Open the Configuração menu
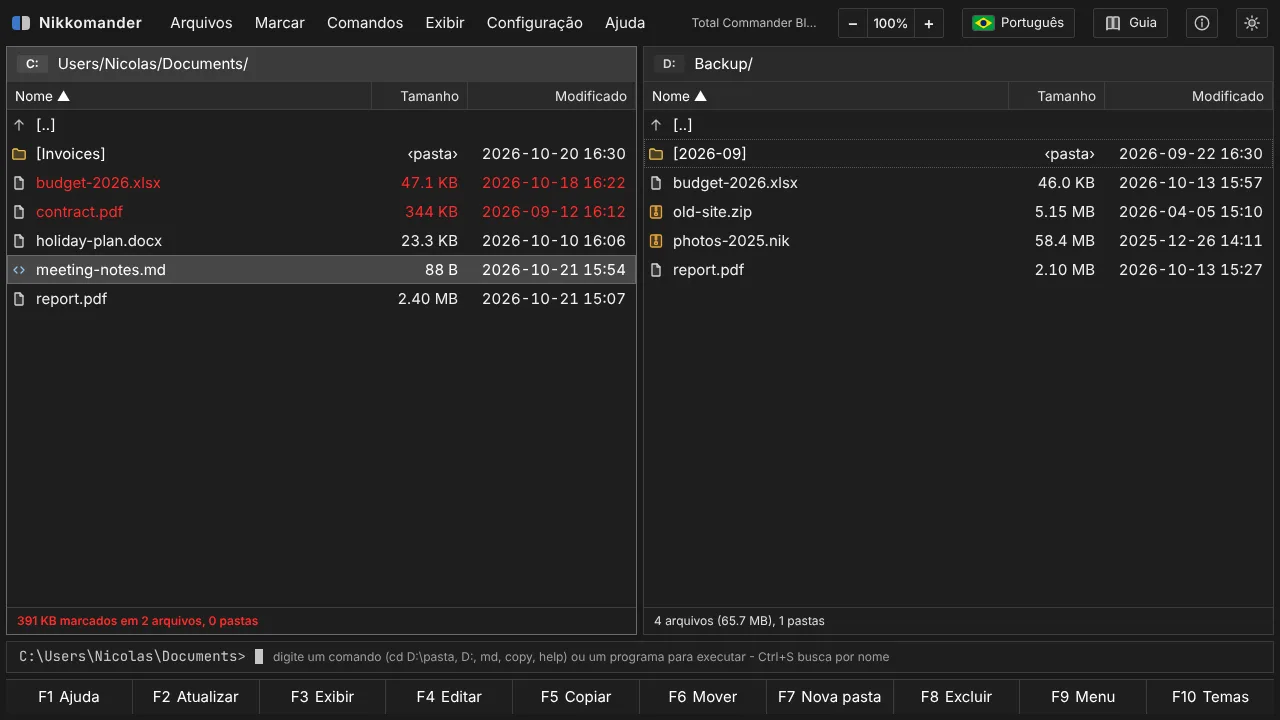The image size is (1280, 720). 535,23
